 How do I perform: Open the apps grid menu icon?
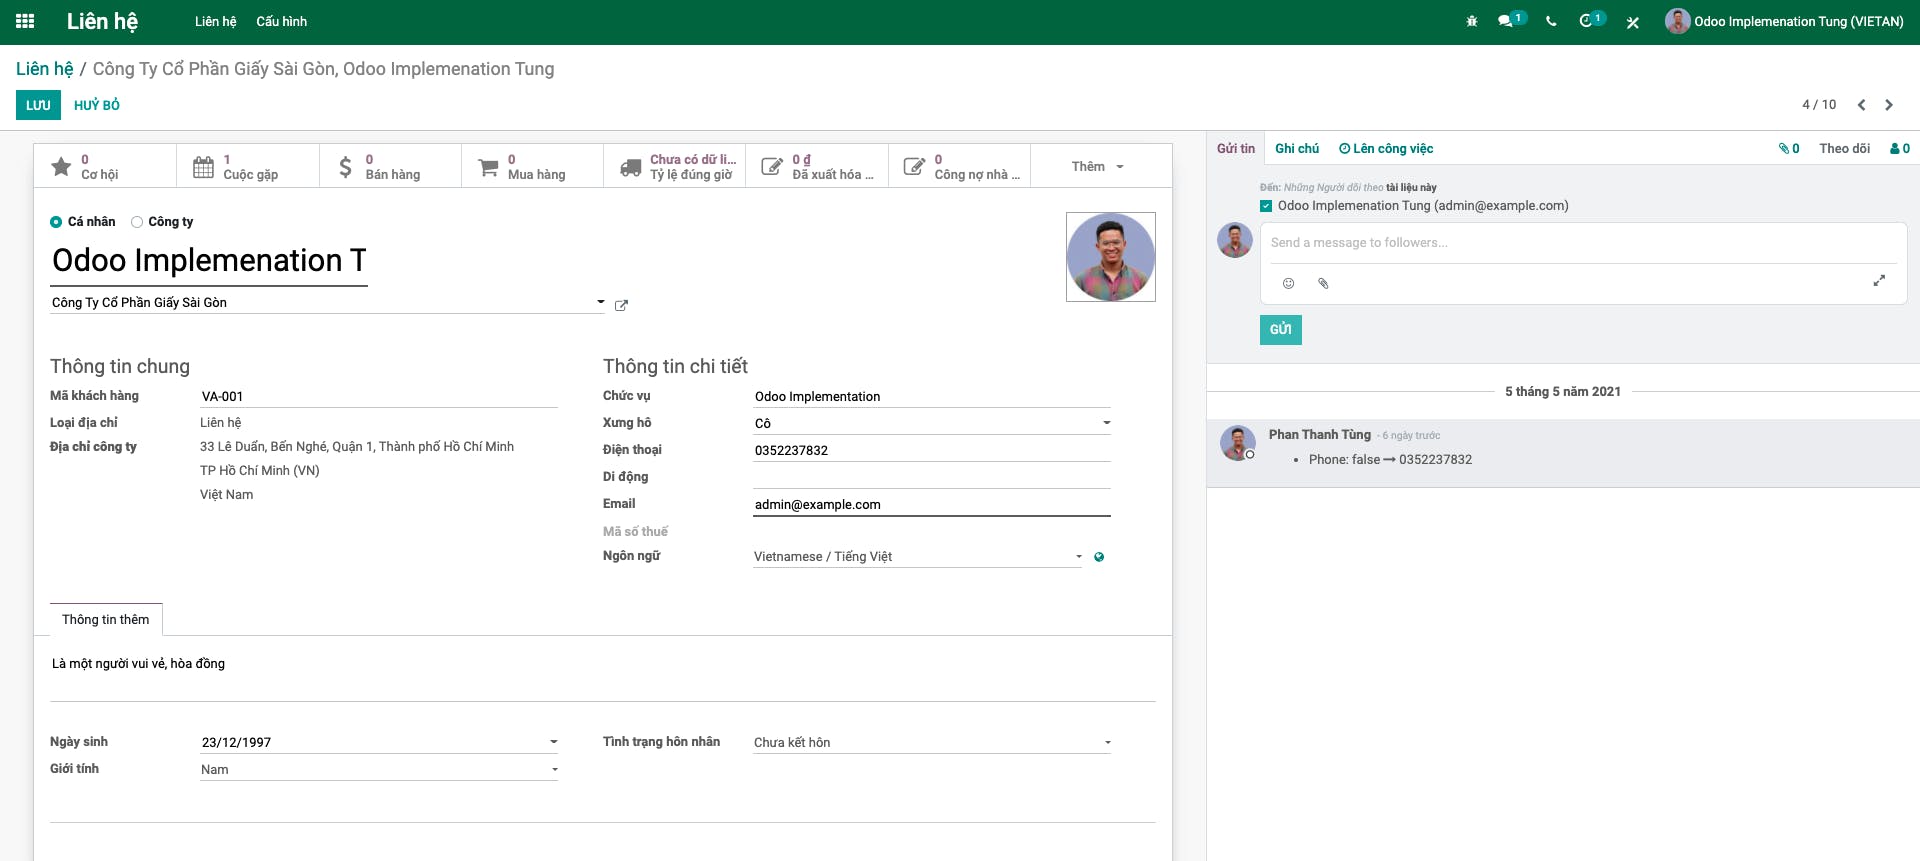25,21
